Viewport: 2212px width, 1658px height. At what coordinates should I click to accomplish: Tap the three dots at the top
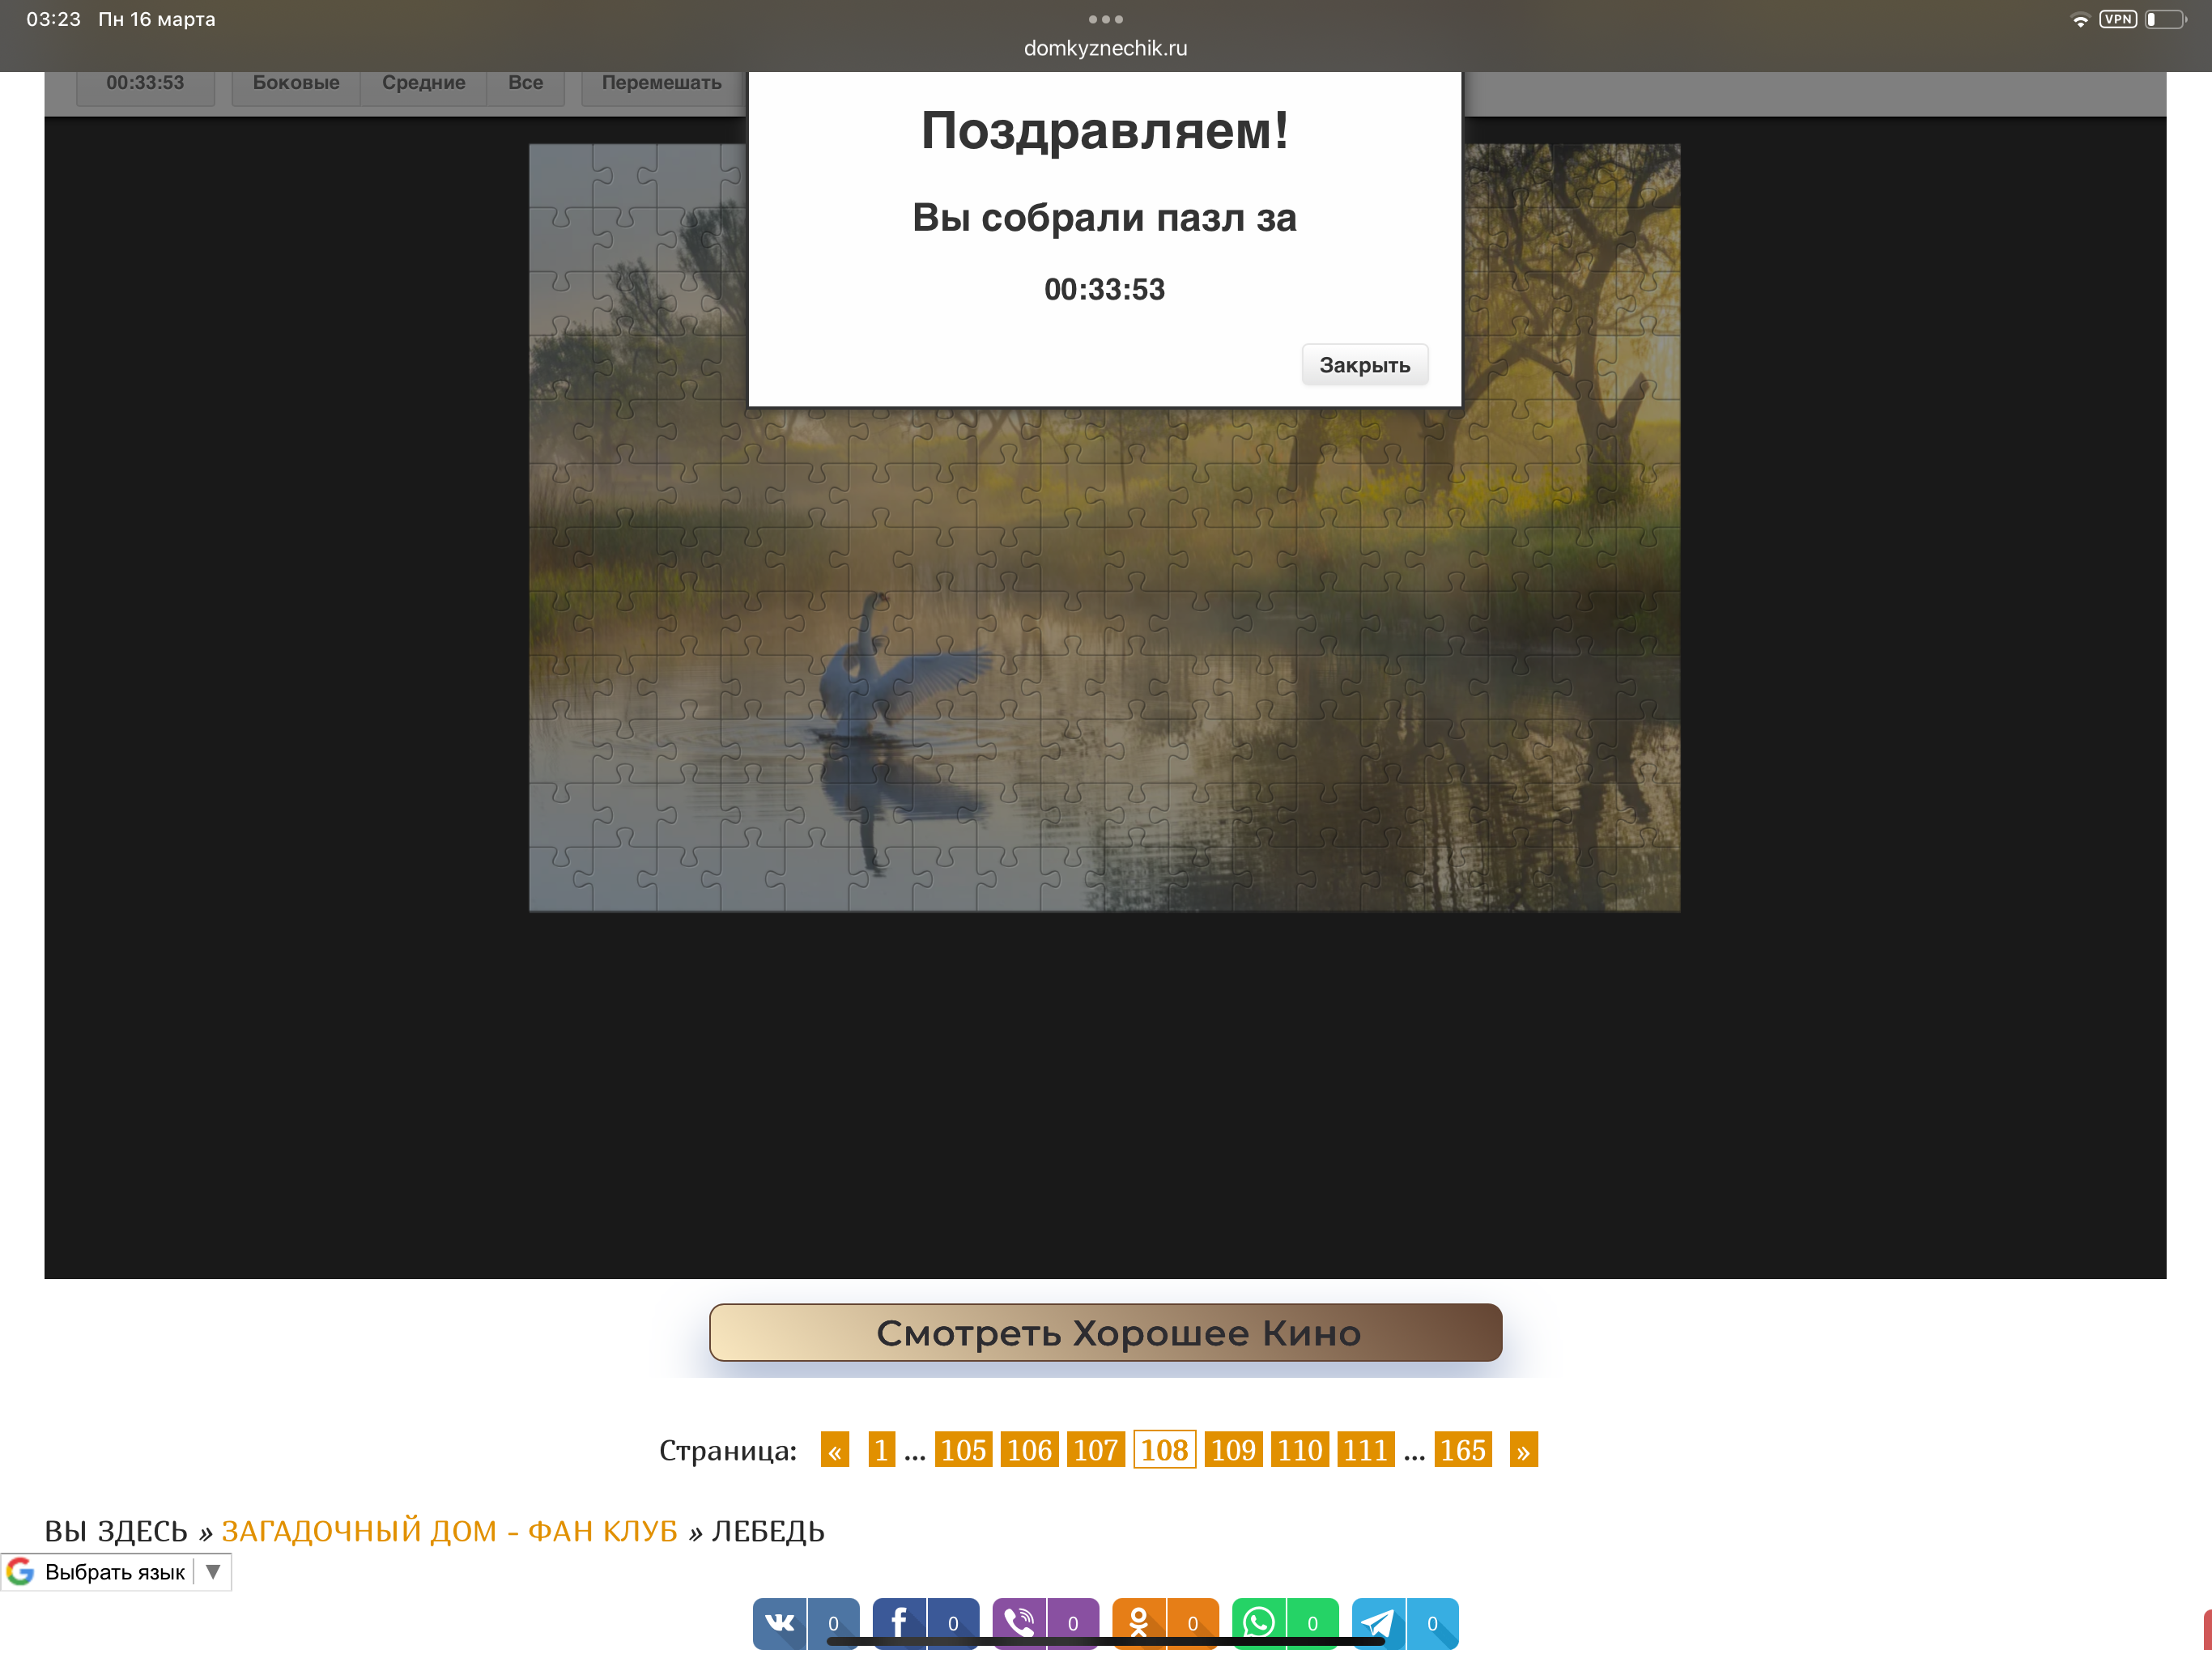(x=1105, y=19)
